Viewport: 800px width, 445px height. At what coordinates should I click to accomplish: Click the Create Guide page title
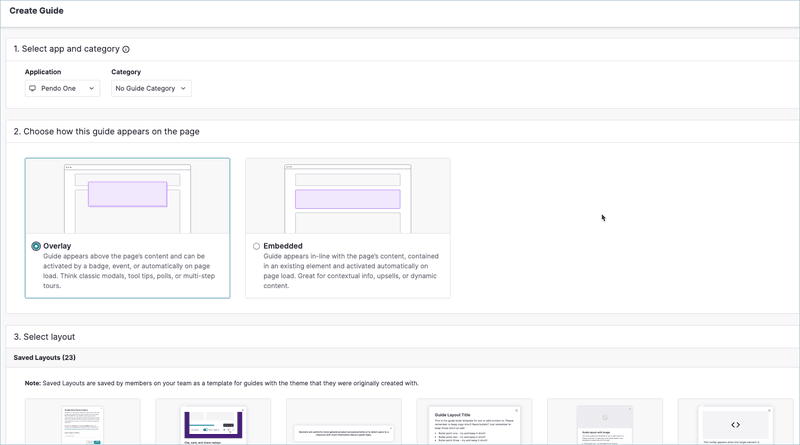coord(37,11)
